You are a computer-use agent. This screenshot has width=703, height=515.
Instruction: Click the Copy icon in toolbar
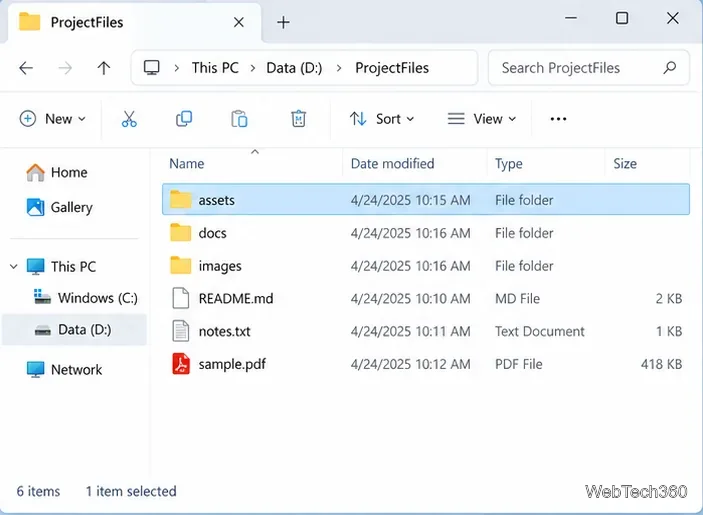(x=184, y=119)
